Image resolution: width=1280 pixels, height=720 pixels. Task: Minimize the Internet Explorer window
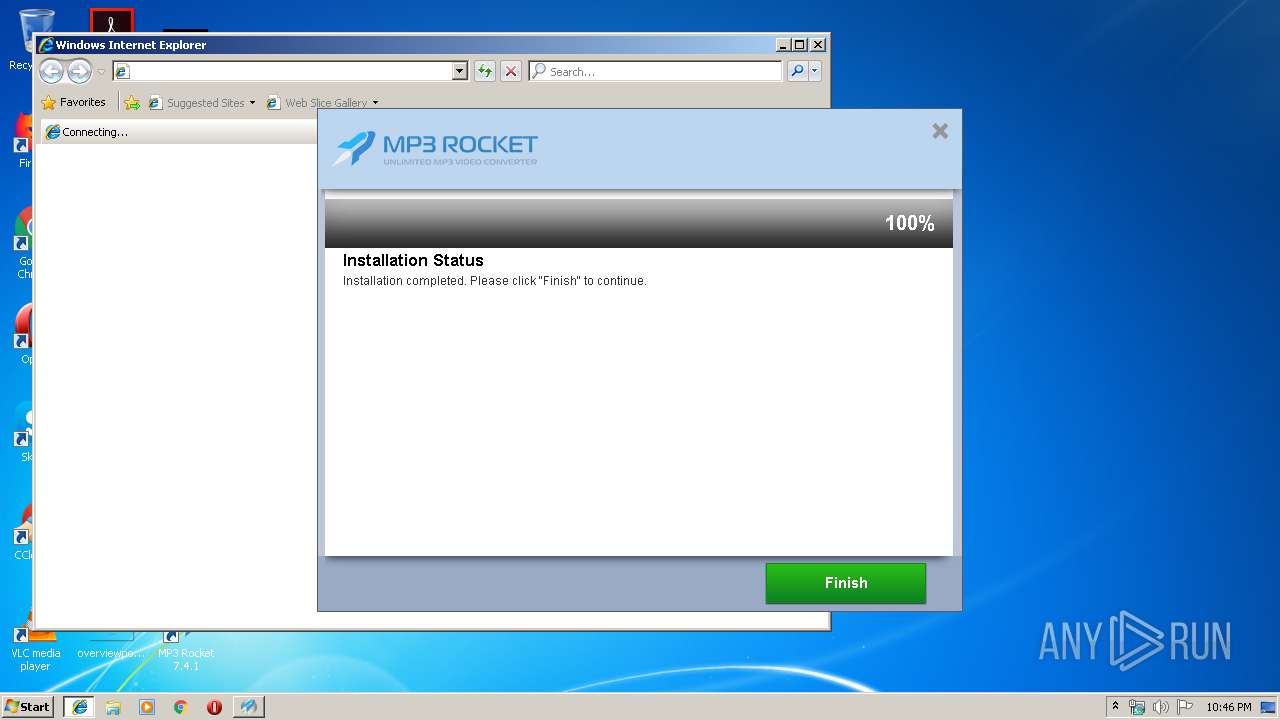pos(782,45)
